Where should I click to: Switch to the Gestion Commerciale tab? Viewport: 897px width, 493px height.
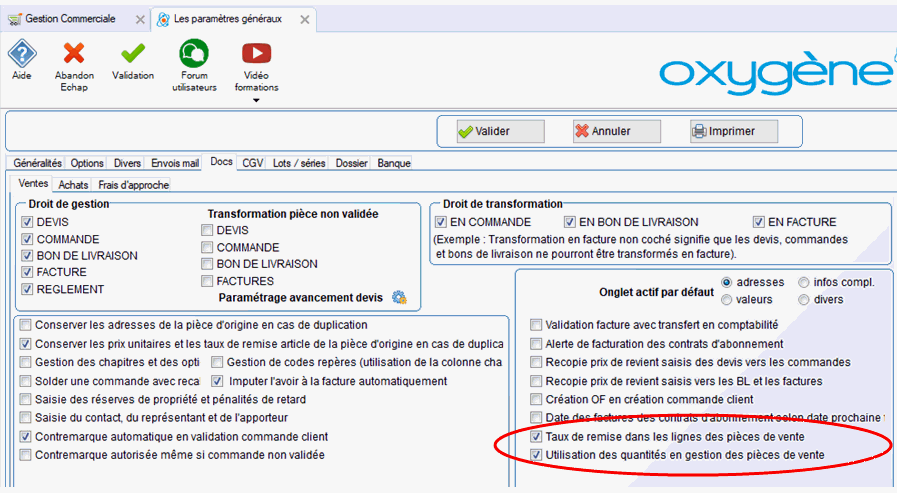(73, 19)
